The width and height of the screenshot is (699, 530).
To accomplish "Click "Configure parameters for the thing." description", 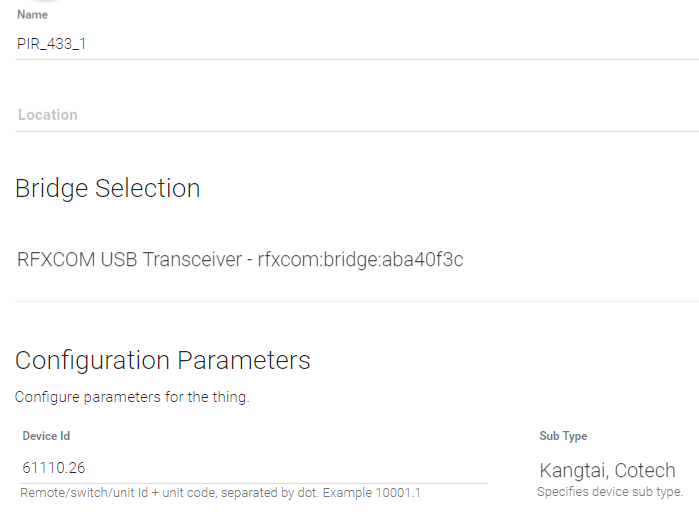I will pos(131,397).
